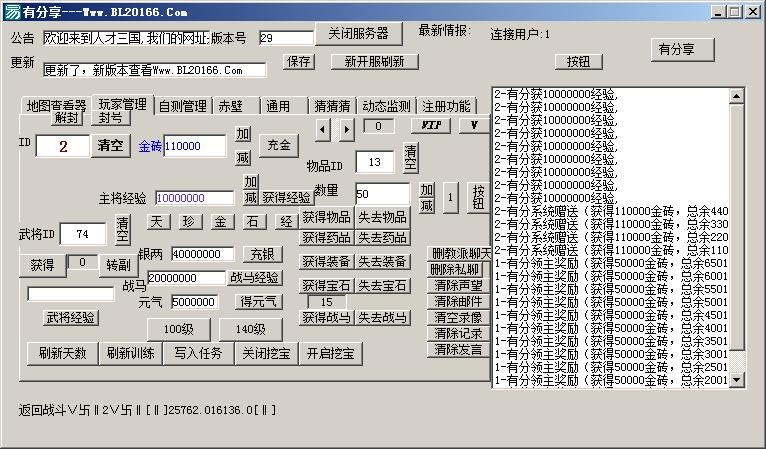Click 加 beside the 数量 field
Screen dimensions: 766x449
tap(426, 190)
